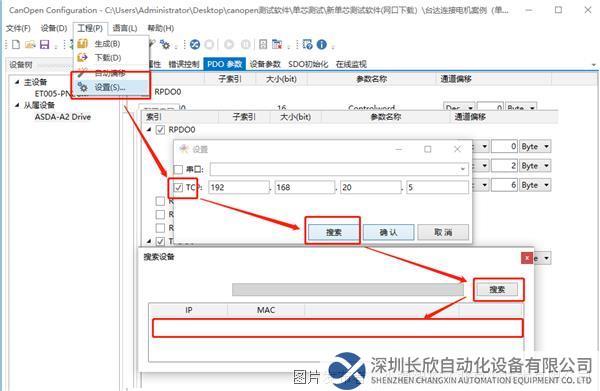The height and width of the screenshot is (391, 600).
Task: Click IP field containing 168
Action: click(x=305, y=187)
